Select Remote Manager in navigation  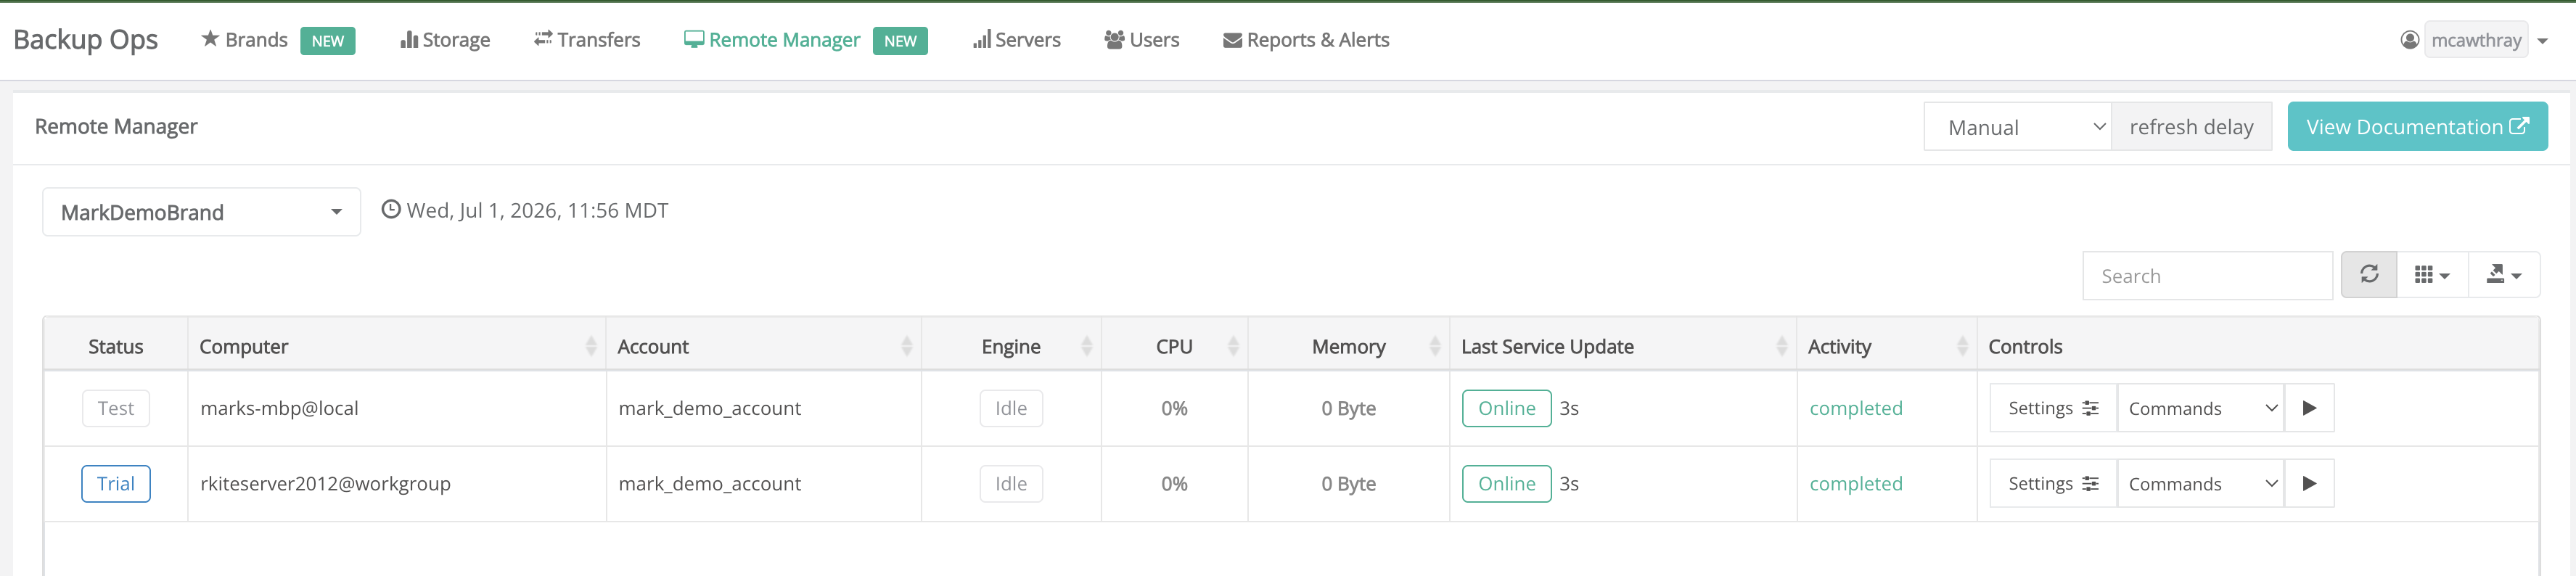(772, 40)
